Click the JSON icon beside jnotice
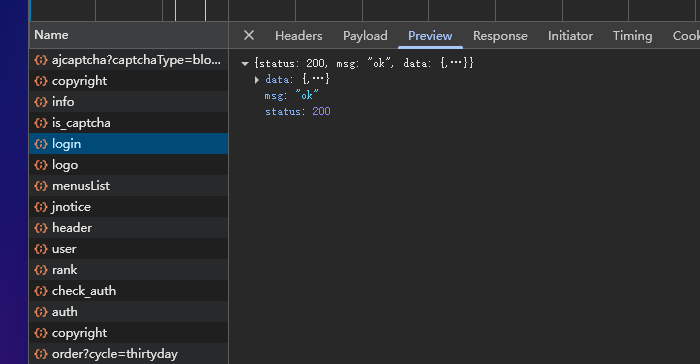700x364 pixels. [41, 207]
